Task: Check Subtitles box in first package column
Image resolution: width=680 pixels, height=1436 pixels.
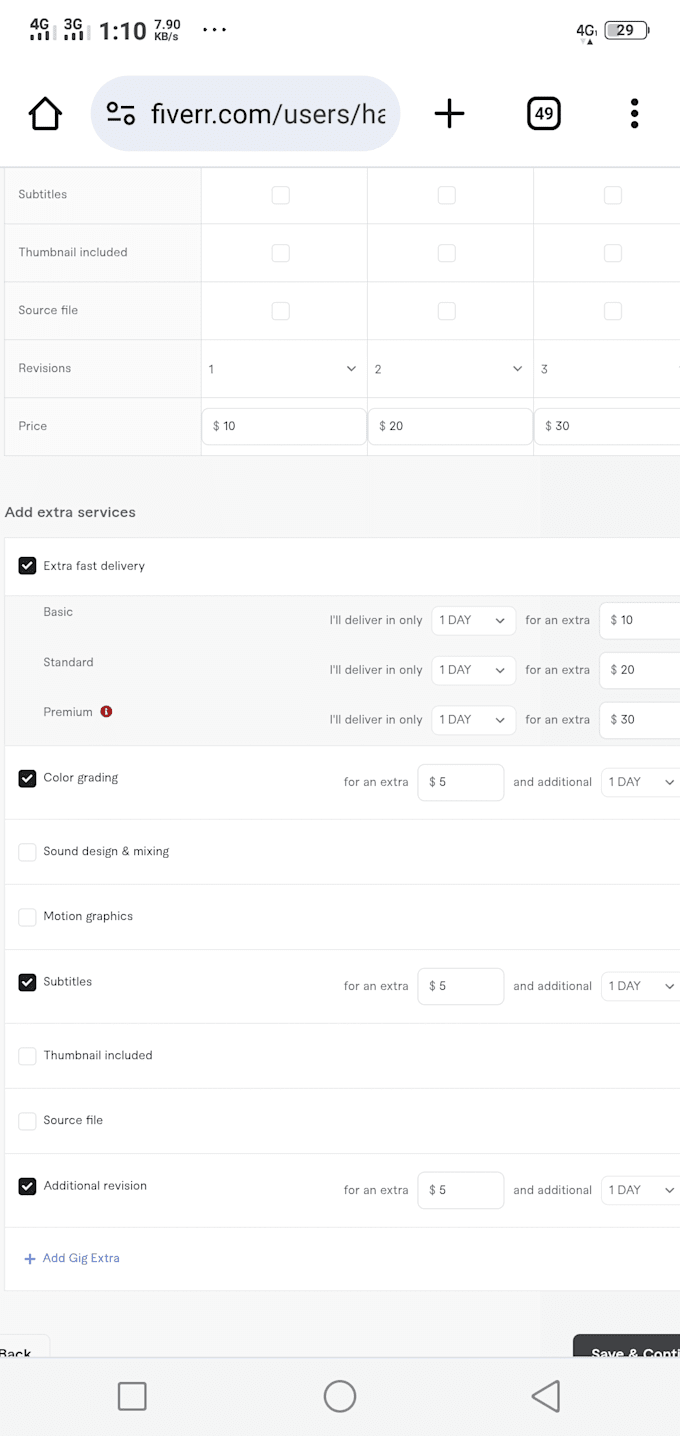Action: click(281, 195)
